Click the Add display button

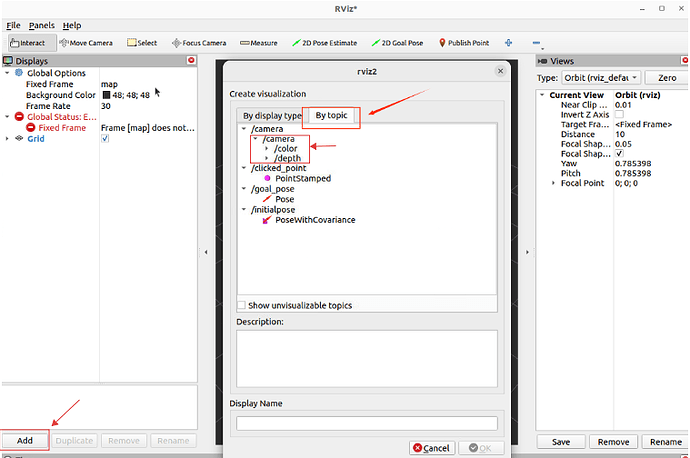pyautogui.click(x=25, y=440)
